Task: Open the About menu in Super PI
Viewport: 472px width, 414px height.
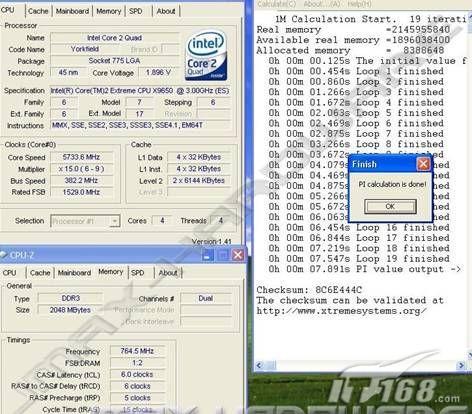Action: [321, 4]
